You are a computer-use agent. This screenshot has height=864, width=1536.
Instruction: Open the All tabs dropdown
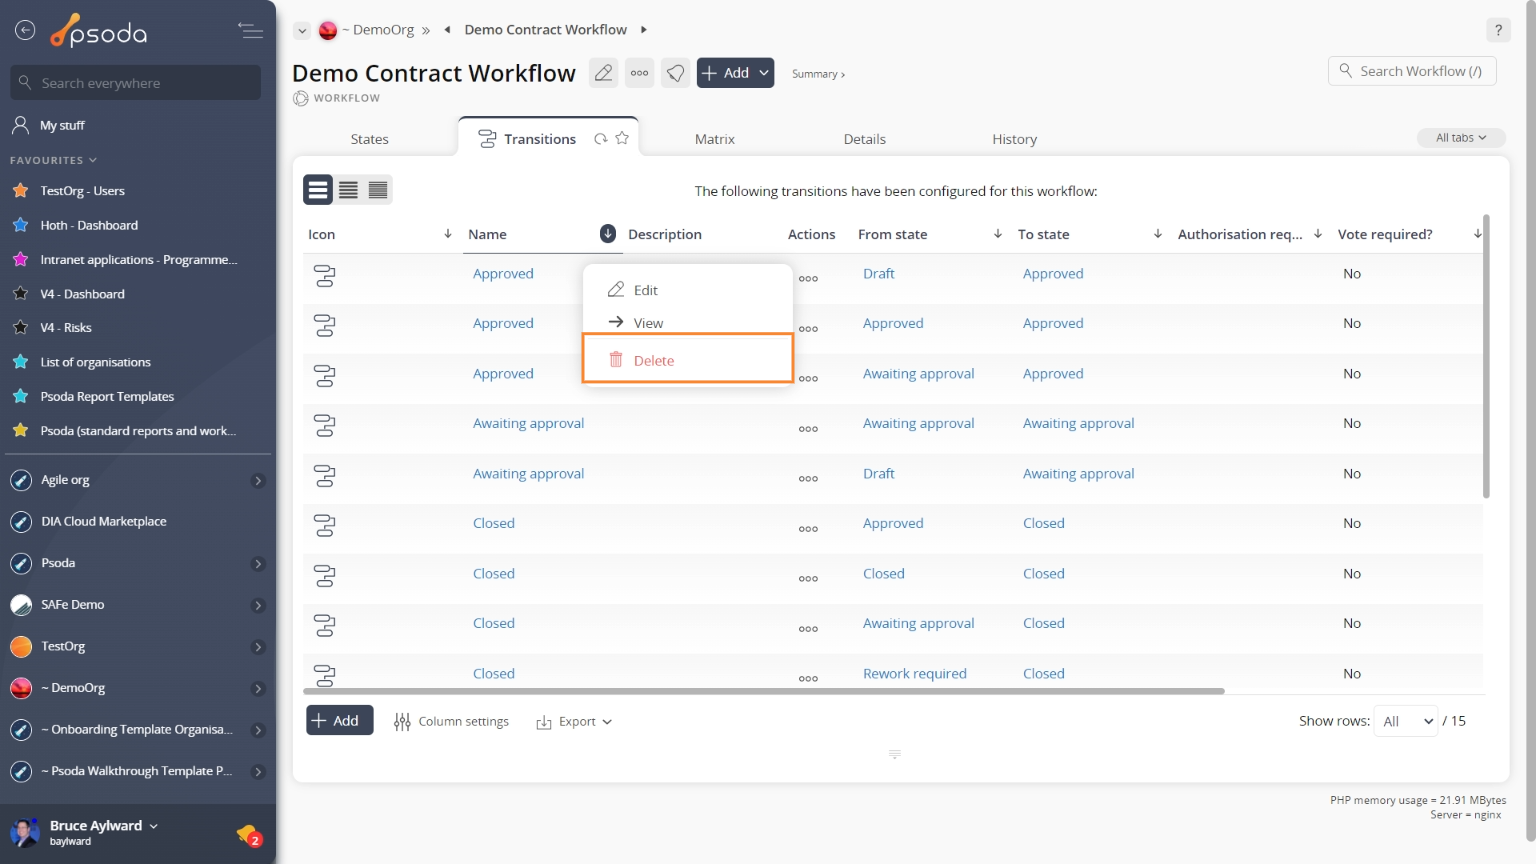pyautogui.click(x=1461, y=138)
